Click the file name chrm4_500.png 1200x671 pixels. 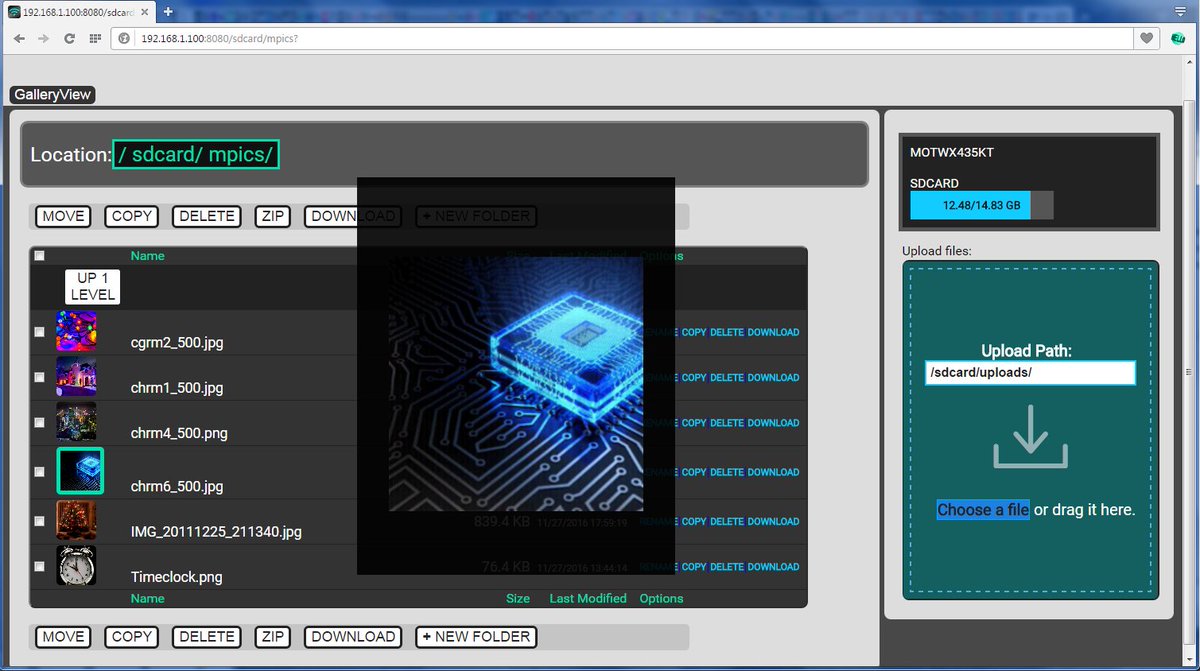pos(177,434)
